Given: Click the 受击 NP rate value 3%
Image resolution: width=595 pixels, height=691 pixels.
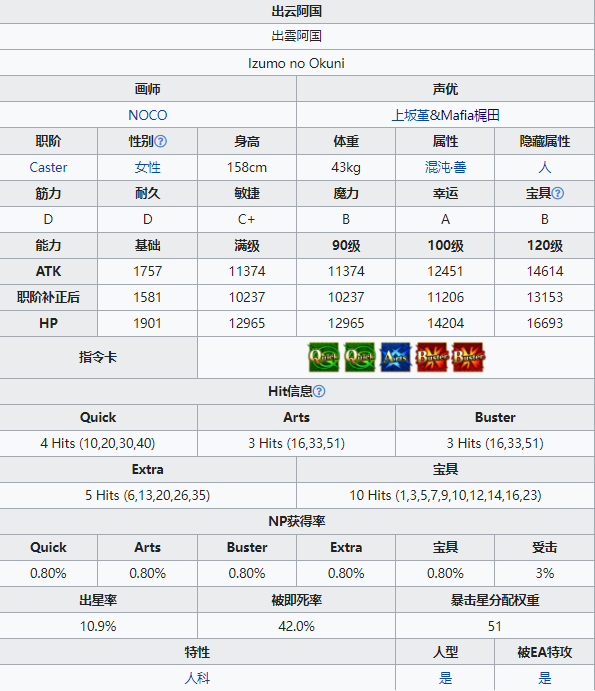Looking at the screenshot, I should pos(545,573).
